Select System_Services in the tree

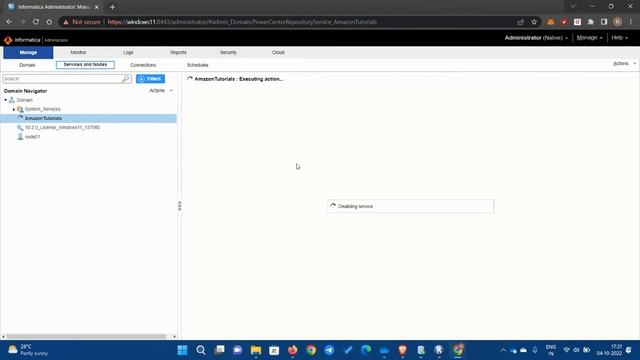[x=42, y=109]
